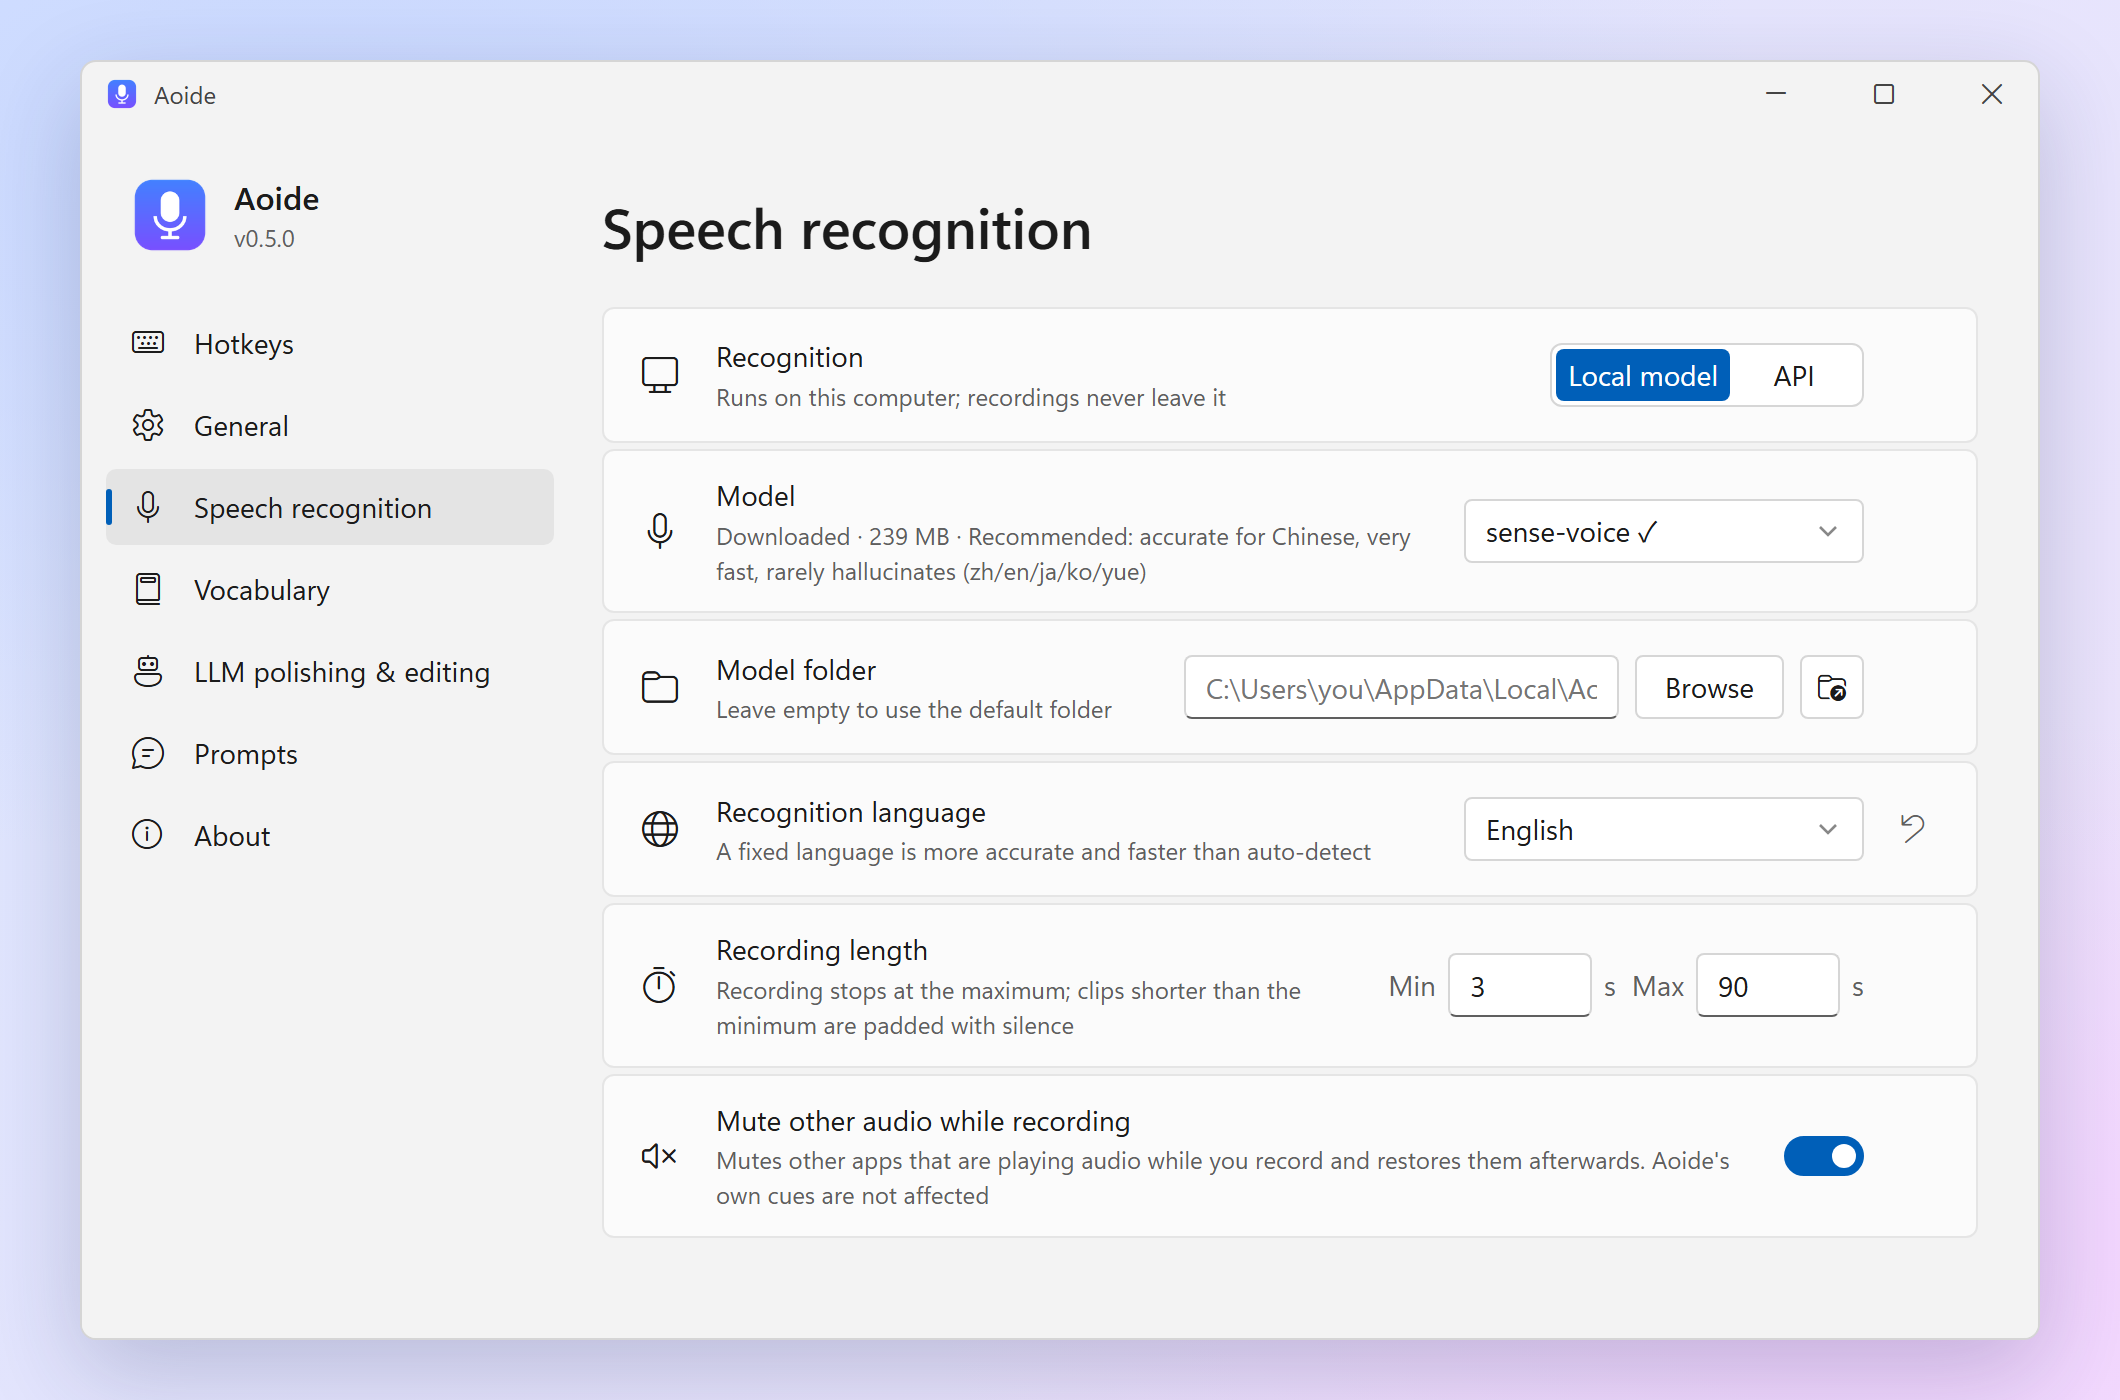Click the LLM polishing robot icon
Image resolution: width=2120 pixels, height=1400 pixels.
click(148, 671)
